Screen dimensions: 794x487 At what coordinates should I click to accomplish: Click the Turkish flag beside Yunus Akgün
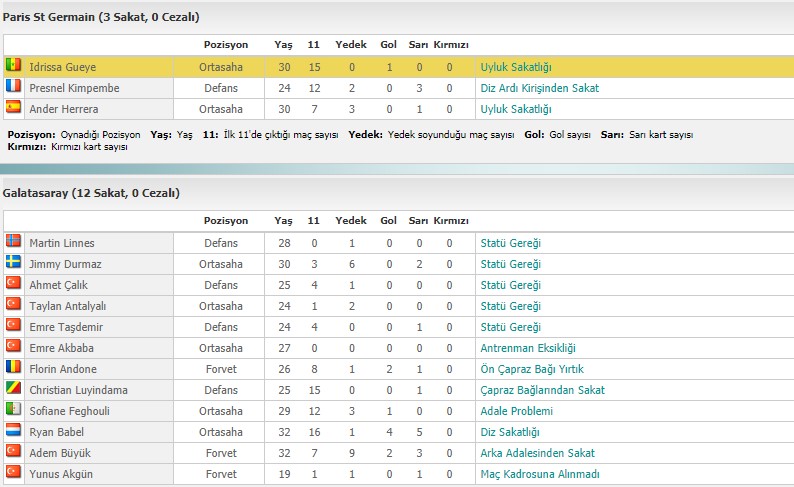pyautogui.click(x=14, y=472)
